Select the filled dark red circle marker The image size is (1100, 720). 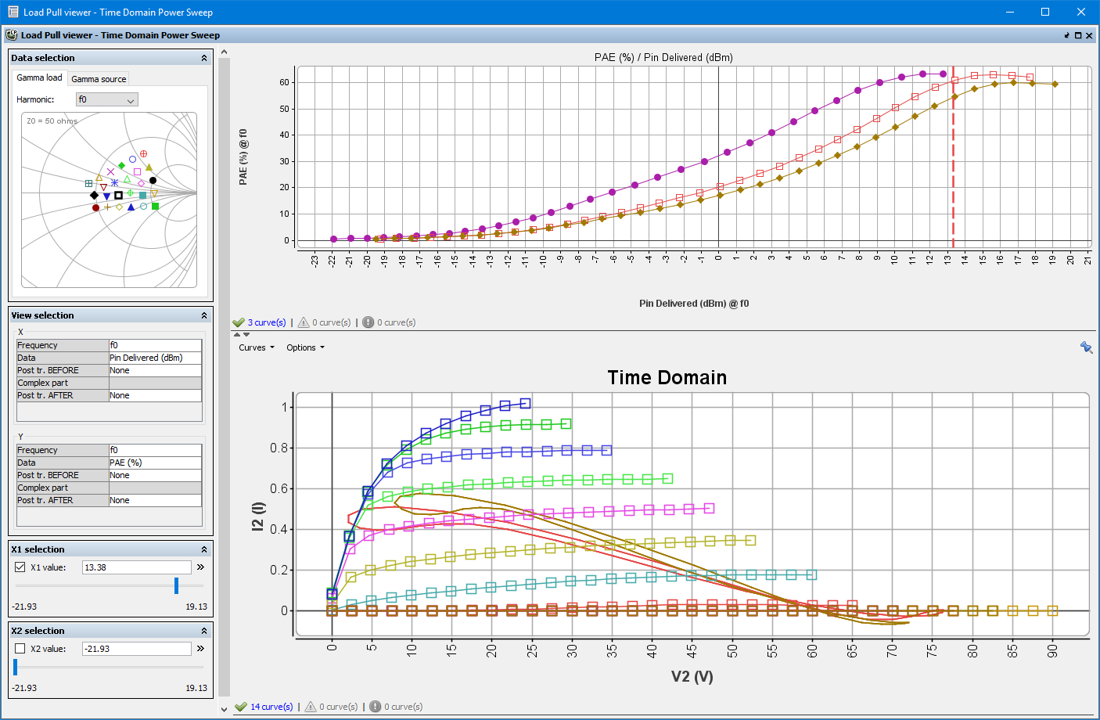[96, 208]
